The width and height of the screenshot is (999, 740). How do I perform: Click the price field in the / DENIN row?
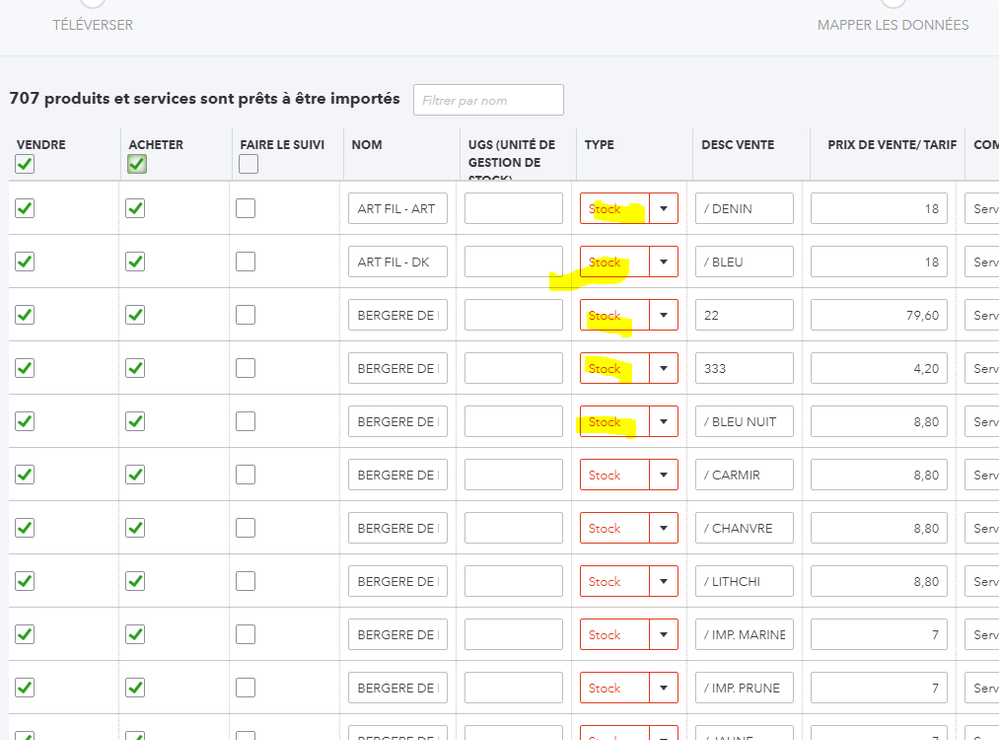point(879,208)
